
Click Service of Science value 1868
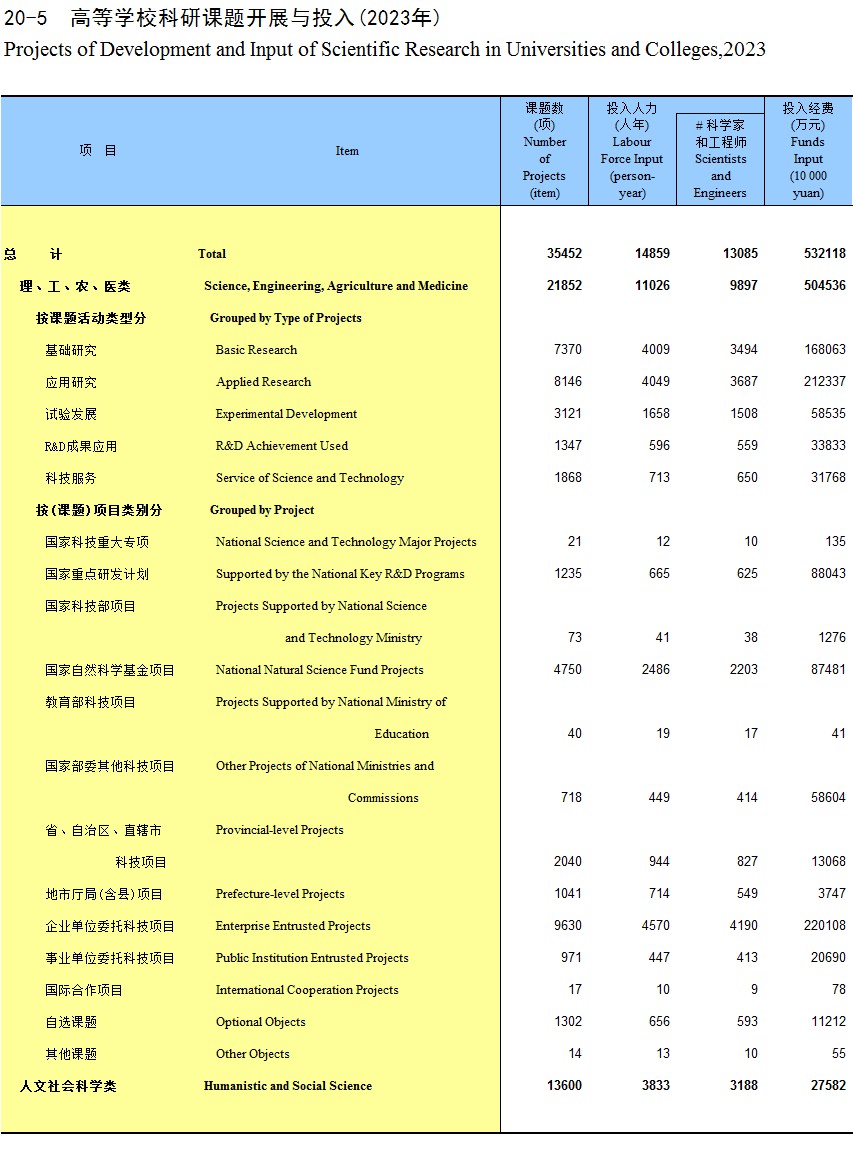click(567, 477)
